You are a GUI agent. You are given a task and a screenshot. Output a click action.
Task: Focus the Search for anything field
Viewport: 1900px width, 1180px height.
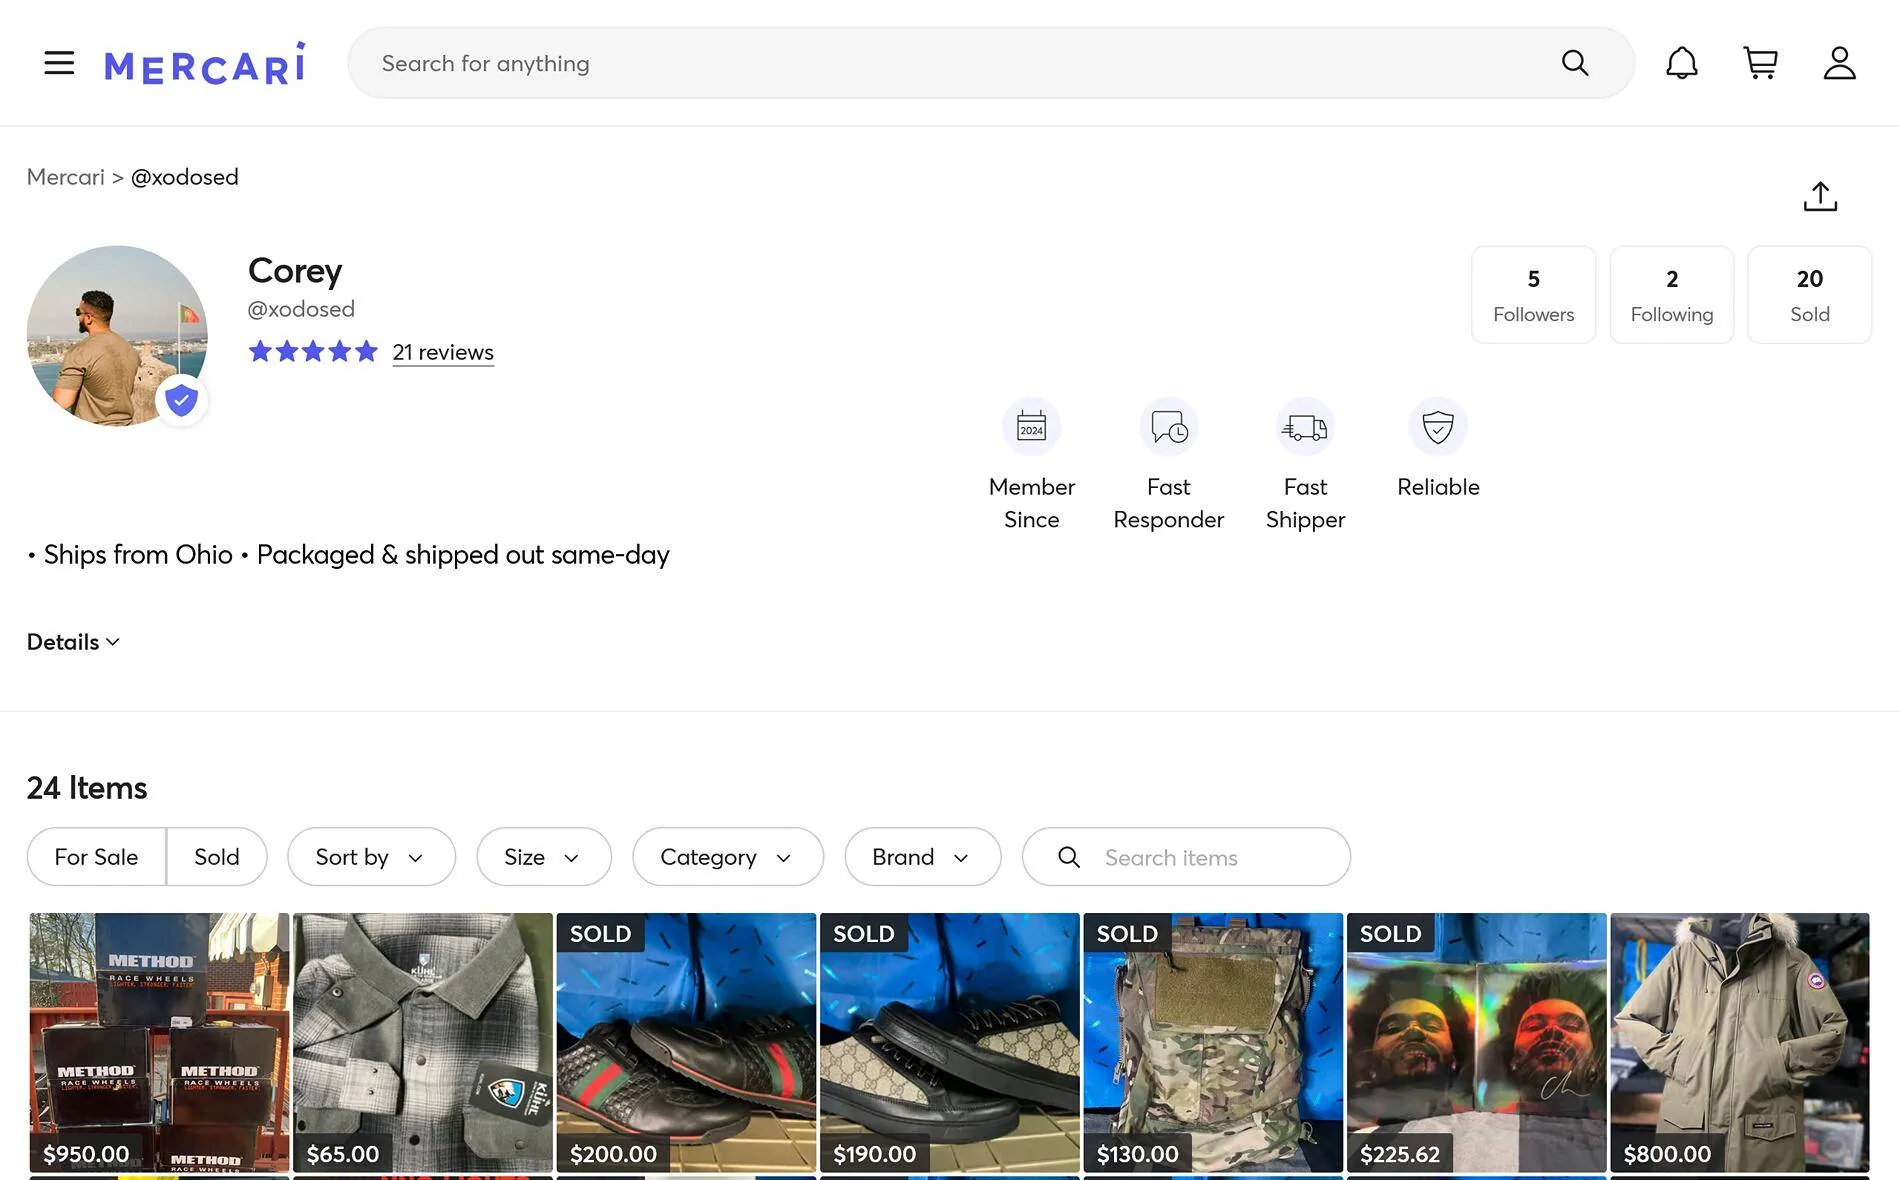(991, 63)
